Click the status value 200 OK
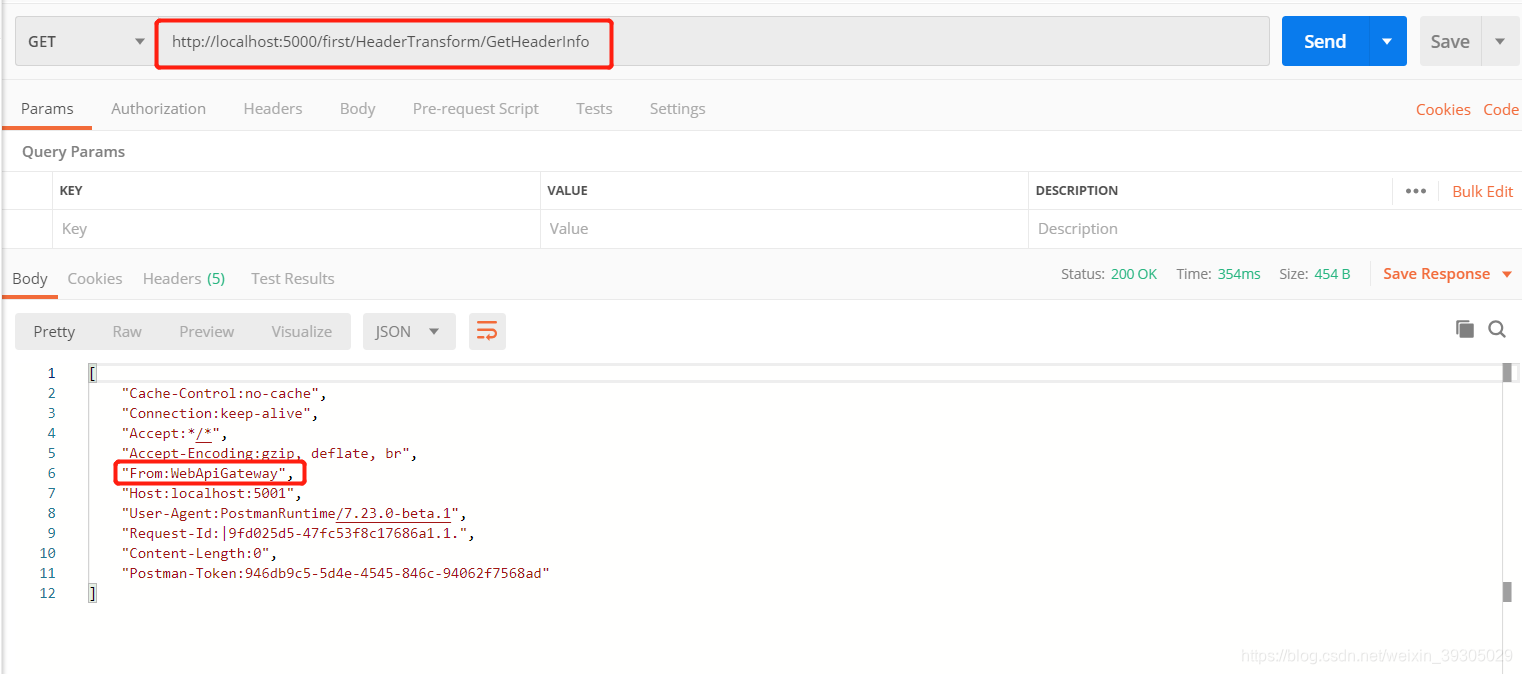Viewport: 1522px width, 674px height. pyautogui.click(x=1134, y=274)
